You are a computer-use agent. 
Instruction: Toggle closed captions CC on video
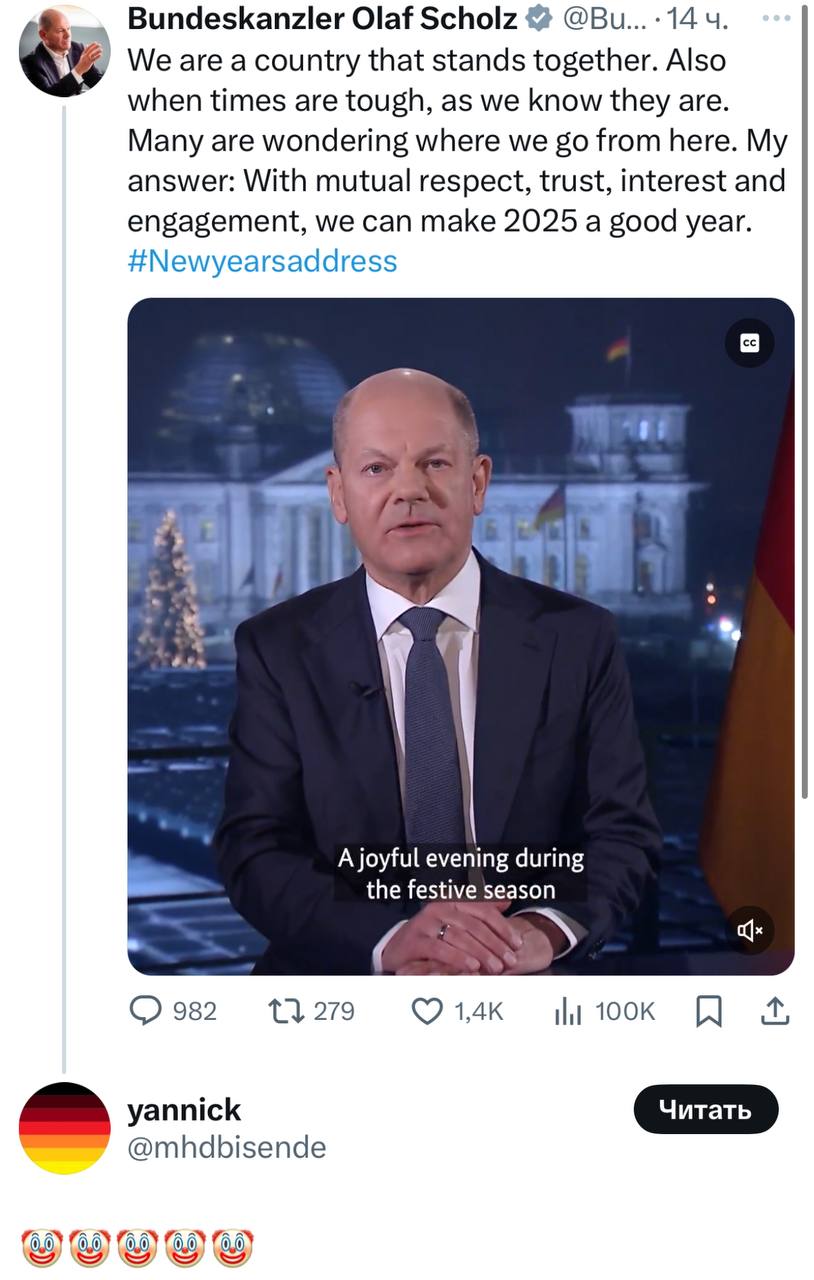[749, 343]
